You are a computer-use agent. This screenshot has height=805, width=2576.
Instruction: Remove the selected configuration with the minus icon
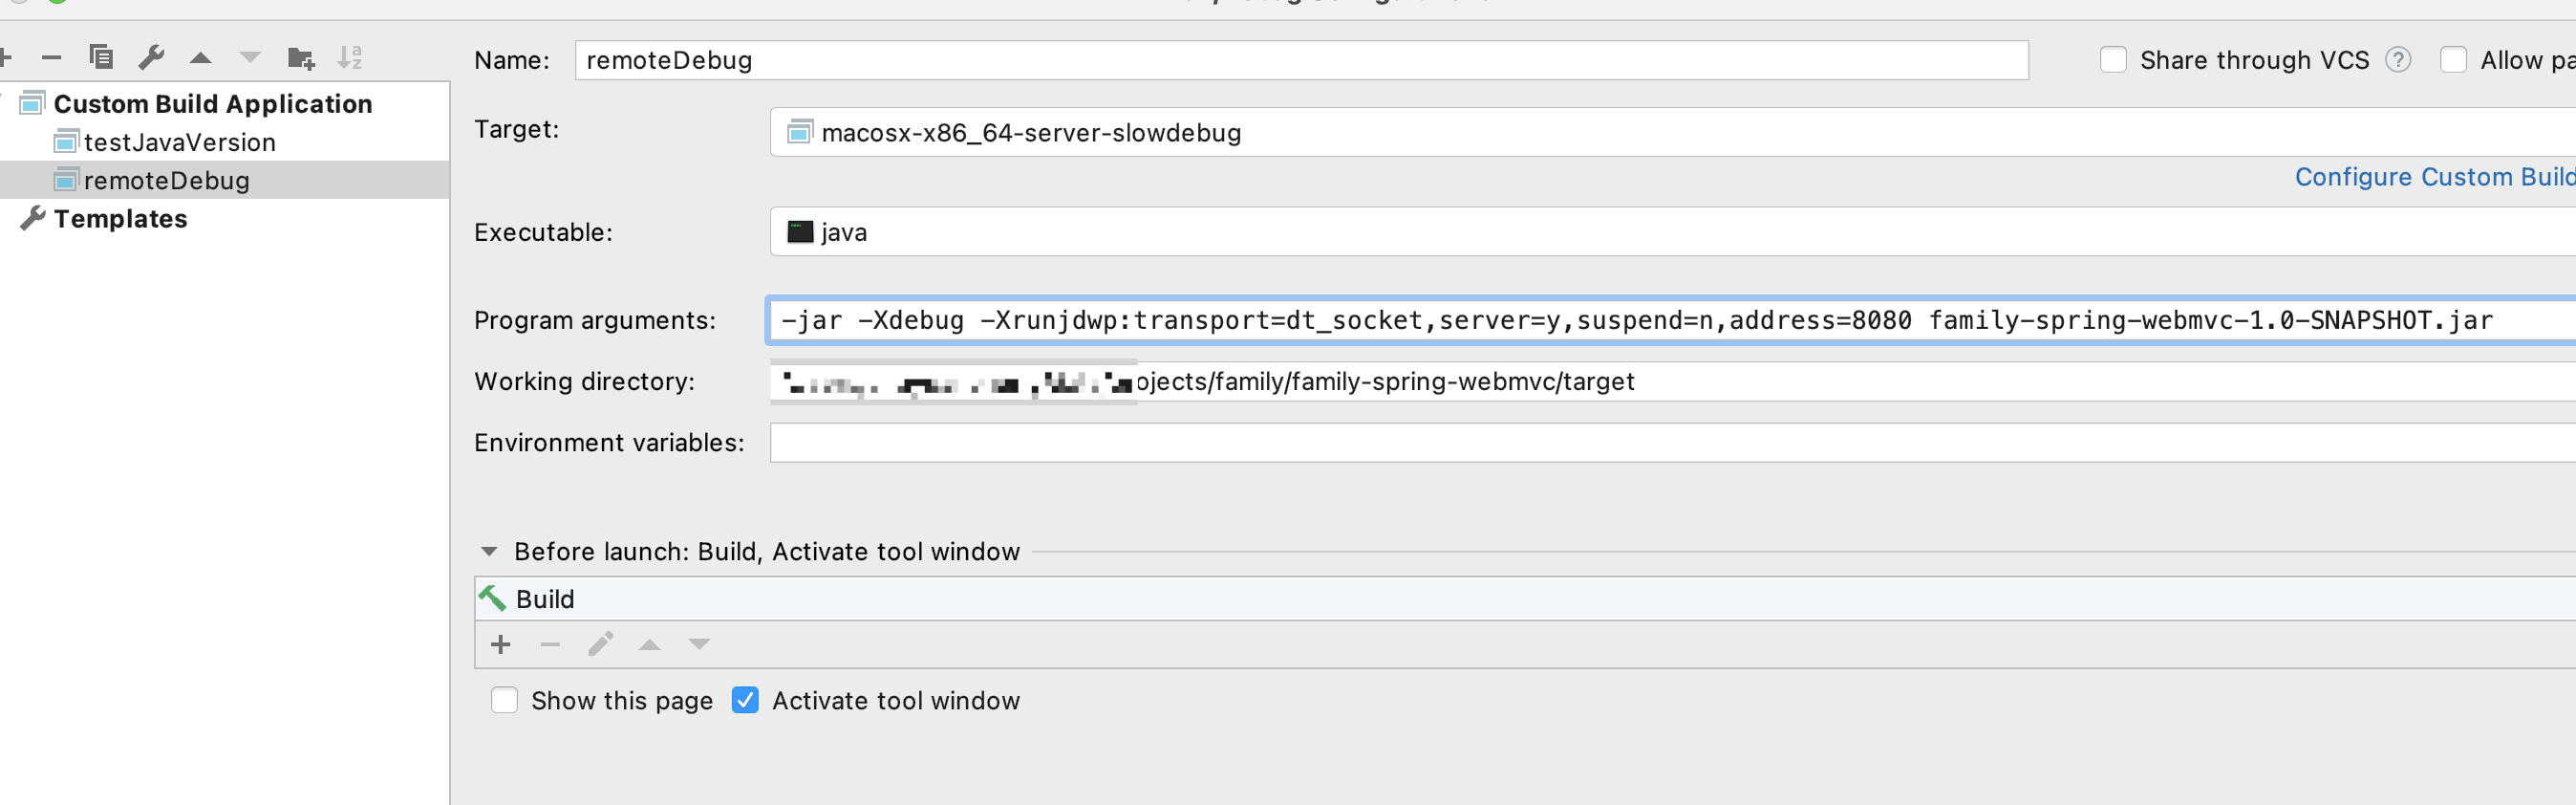(51, 58)
